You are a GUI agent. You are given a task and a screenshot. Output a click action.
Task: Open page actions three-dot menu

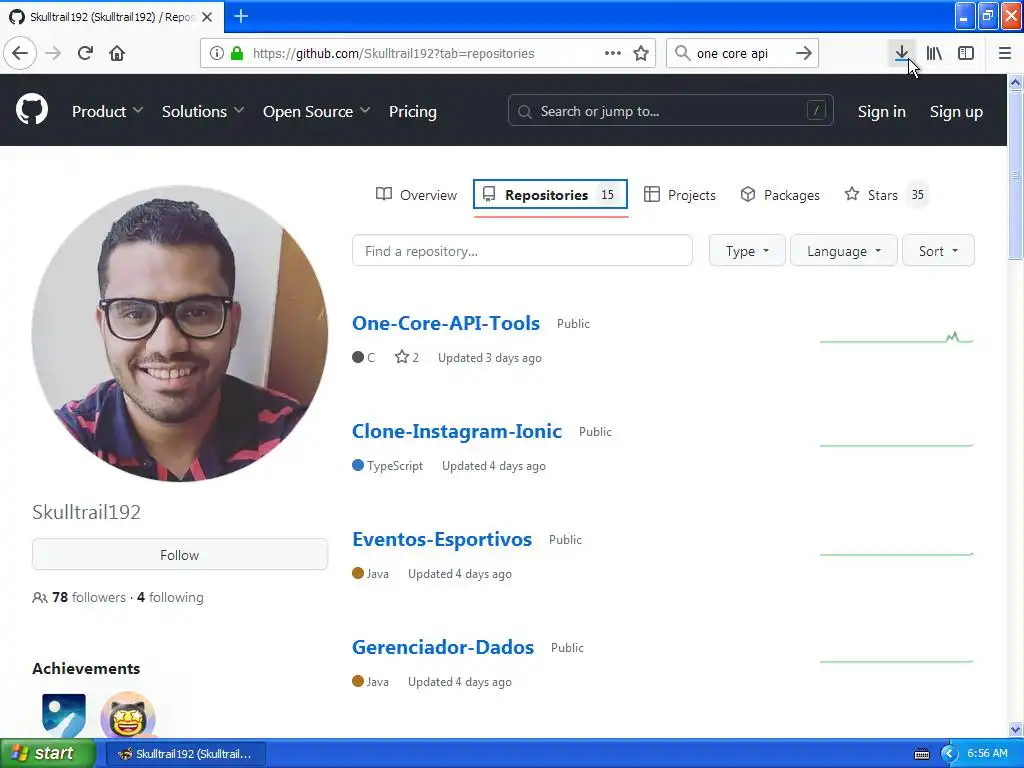point(613,53)
